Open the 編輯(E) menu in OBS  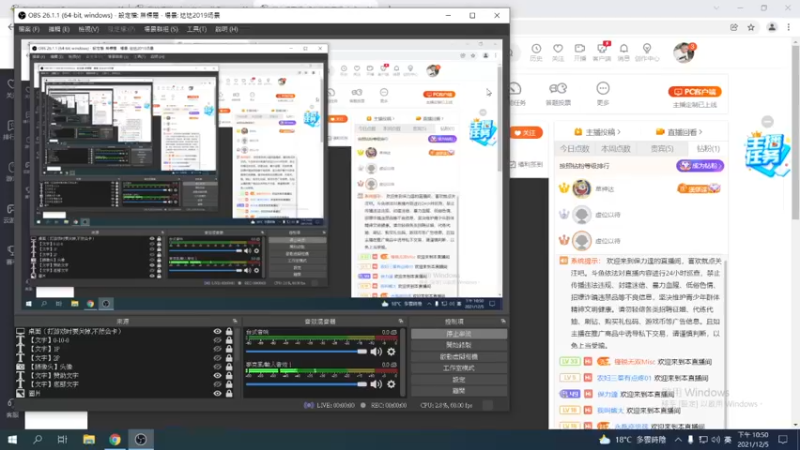pos(59,29)
